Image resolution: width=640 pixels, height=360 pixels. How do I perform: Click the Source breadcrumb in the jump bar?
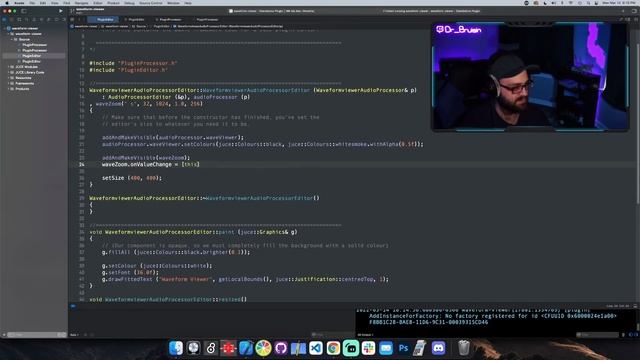point(139,26)
